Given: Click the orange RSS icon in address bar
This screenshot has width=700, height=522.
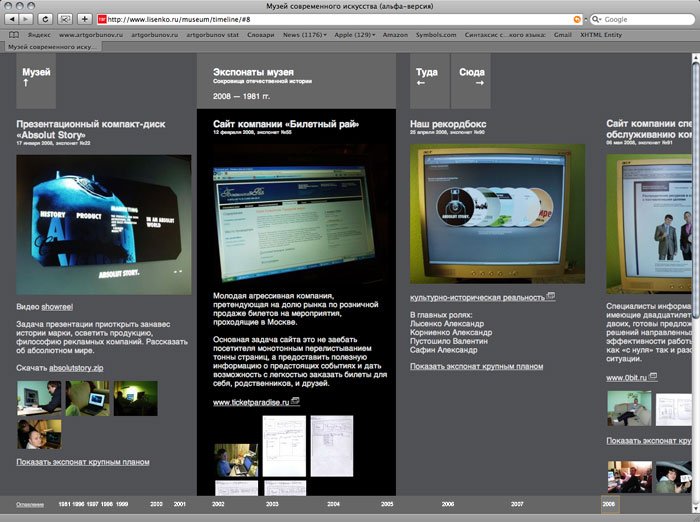Looking at the screenshot, I should pyautogui.click(x=577, y=19).
